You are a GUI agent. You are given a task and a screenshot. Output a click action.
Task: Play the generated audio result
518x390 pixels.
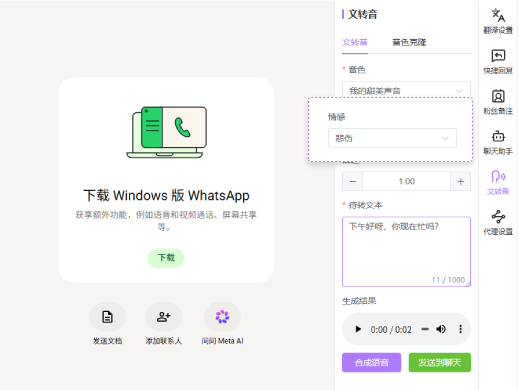pos(358,329)
